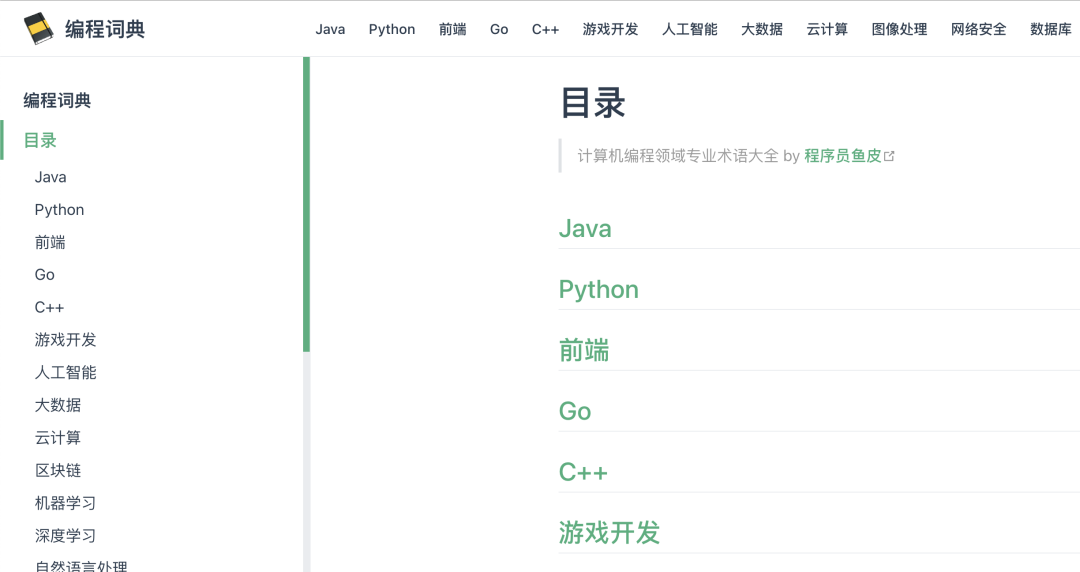Select 网络安全 in the top navigation
Screen dimensions: 1080x572
coord(978,29)
